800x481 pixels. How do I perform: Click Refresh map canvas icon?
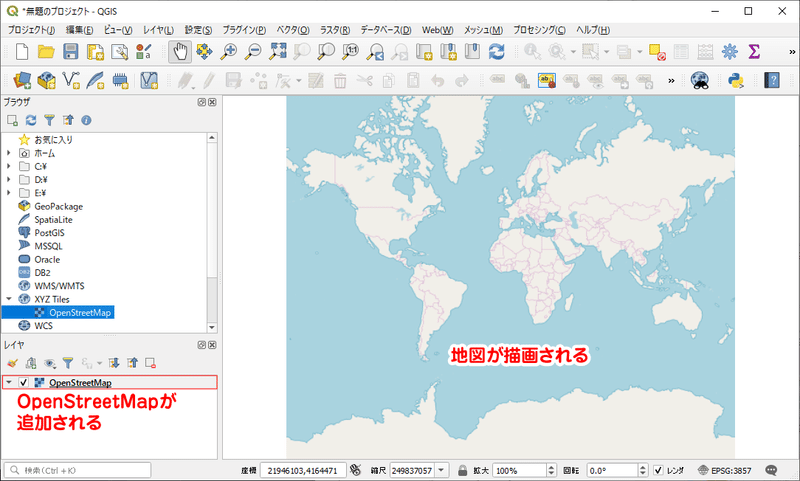(496, 52)
